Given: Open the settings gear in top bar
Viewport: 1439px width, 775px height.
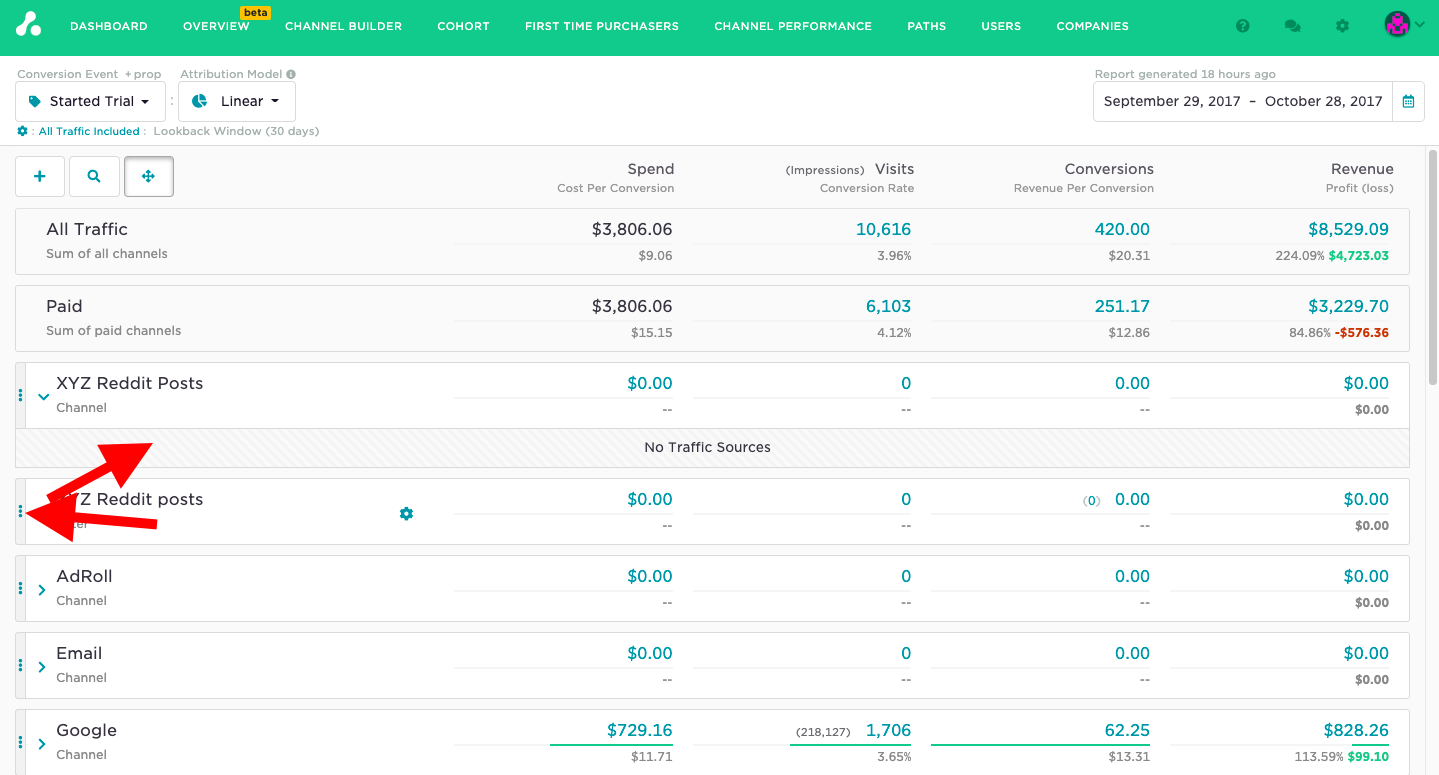Looking at the screenshot, I should click(x=1343, y=26).
